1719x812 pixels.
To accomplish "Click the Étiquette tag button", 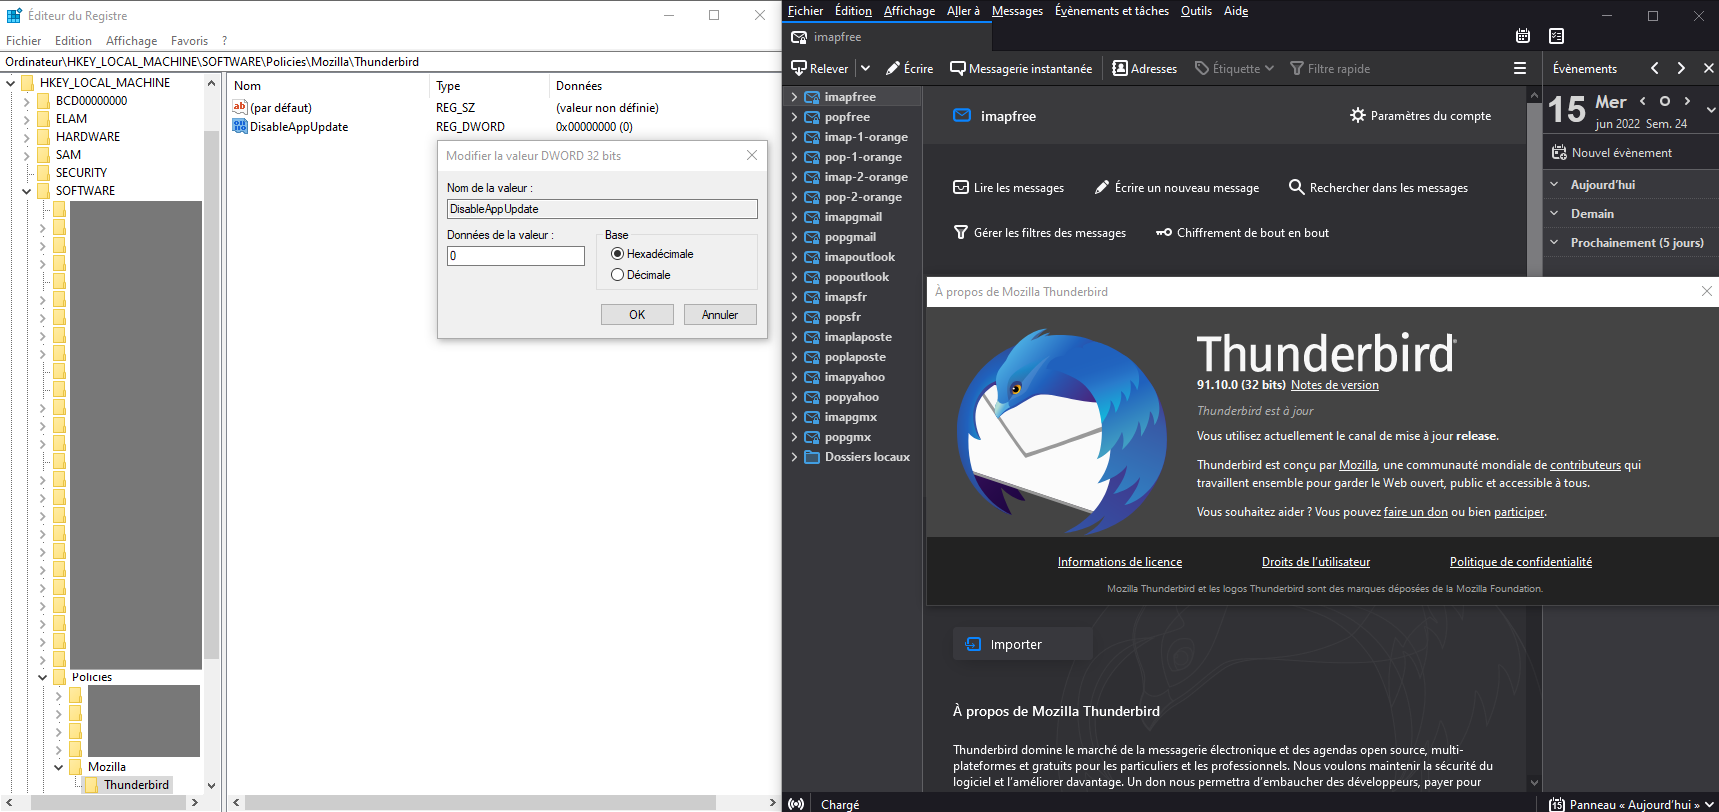I will tap(1234, 69).
